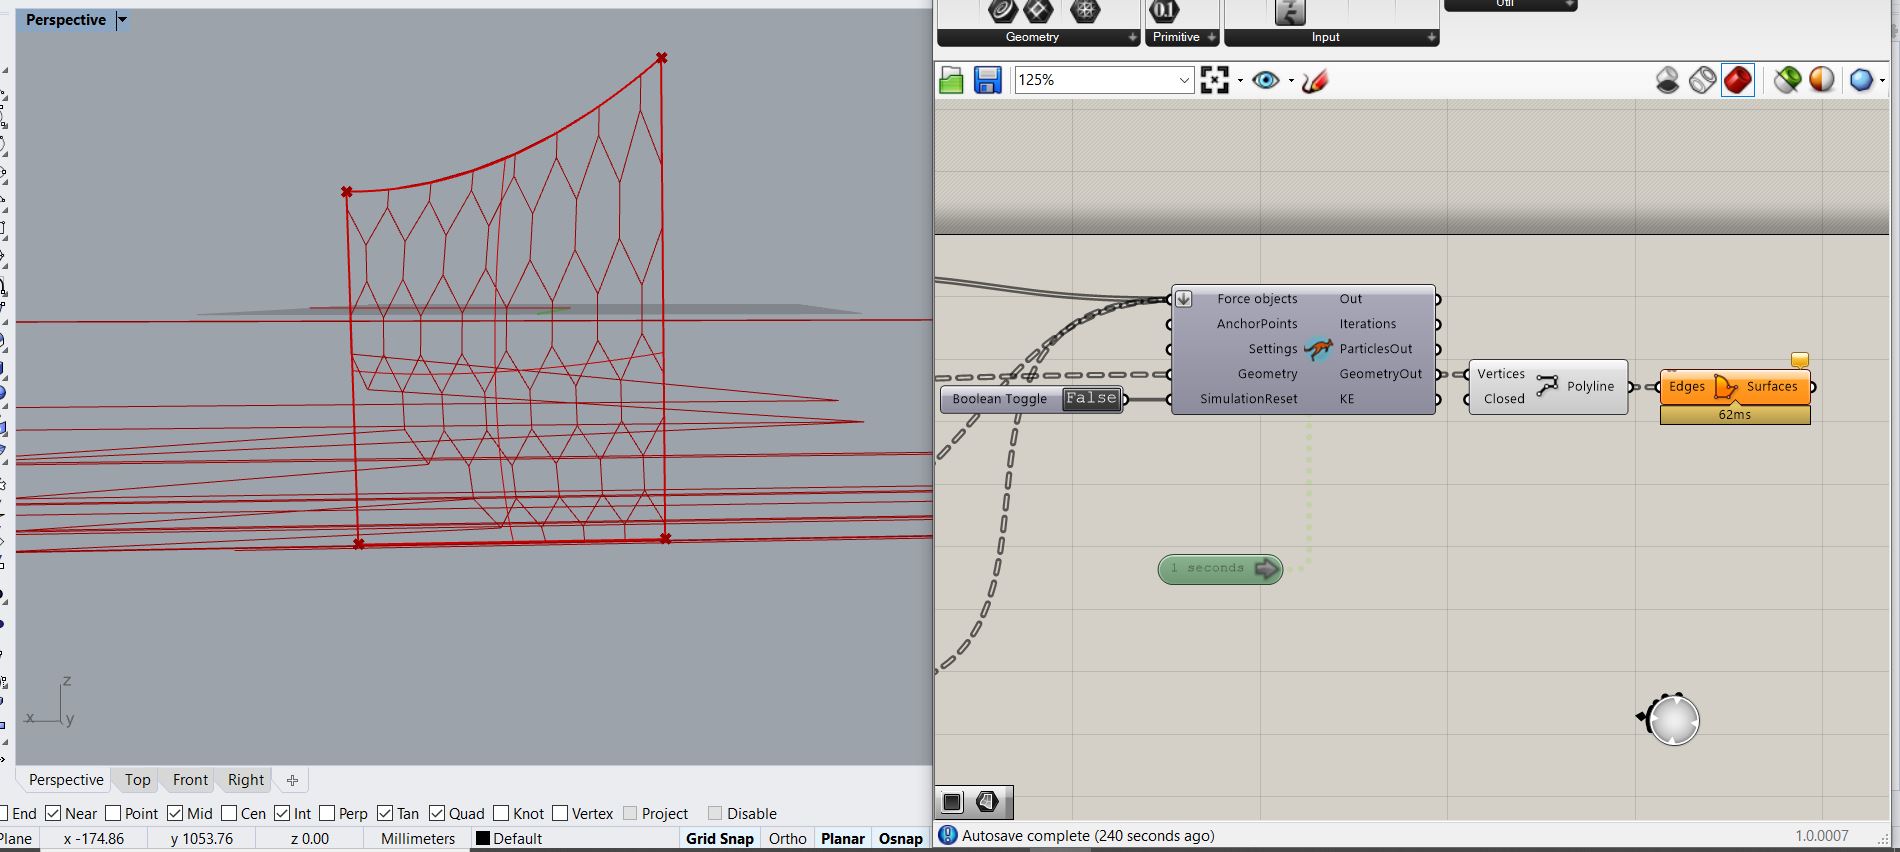
Task: Click the autosave info icon in status bar
Action: pyautogui.click(x=948, y=835)
